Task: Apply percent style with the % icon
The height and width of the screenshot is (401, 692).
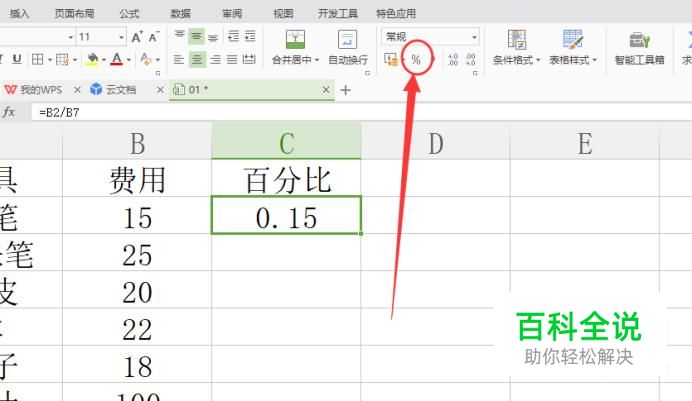Action: pyautogui.click(x=416, y=60)
